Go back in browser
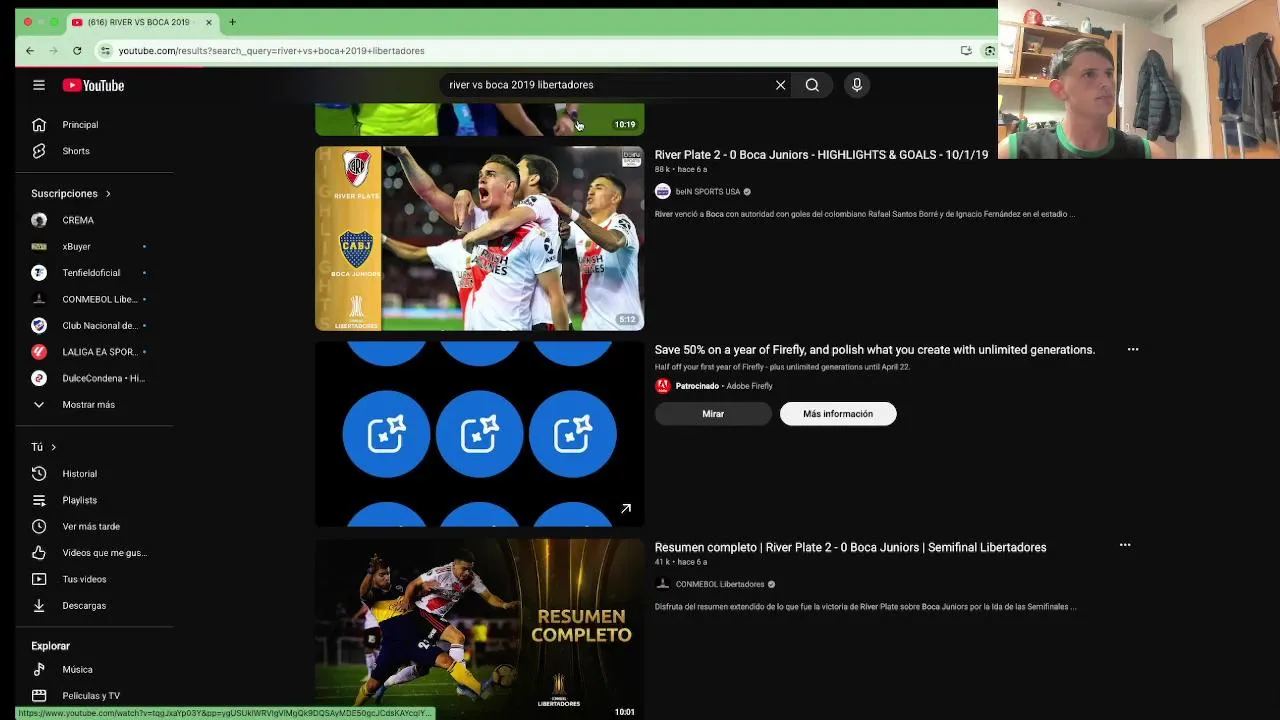This screenshot has height=720, width=1280. point(30,51)
